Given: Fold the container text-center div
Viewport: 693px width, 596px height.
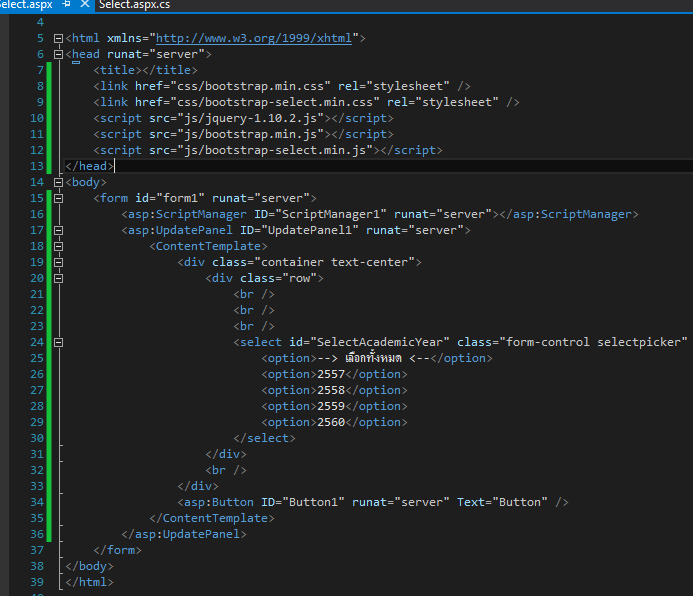Looking at the screenshot, I should [x=58, y=262].
